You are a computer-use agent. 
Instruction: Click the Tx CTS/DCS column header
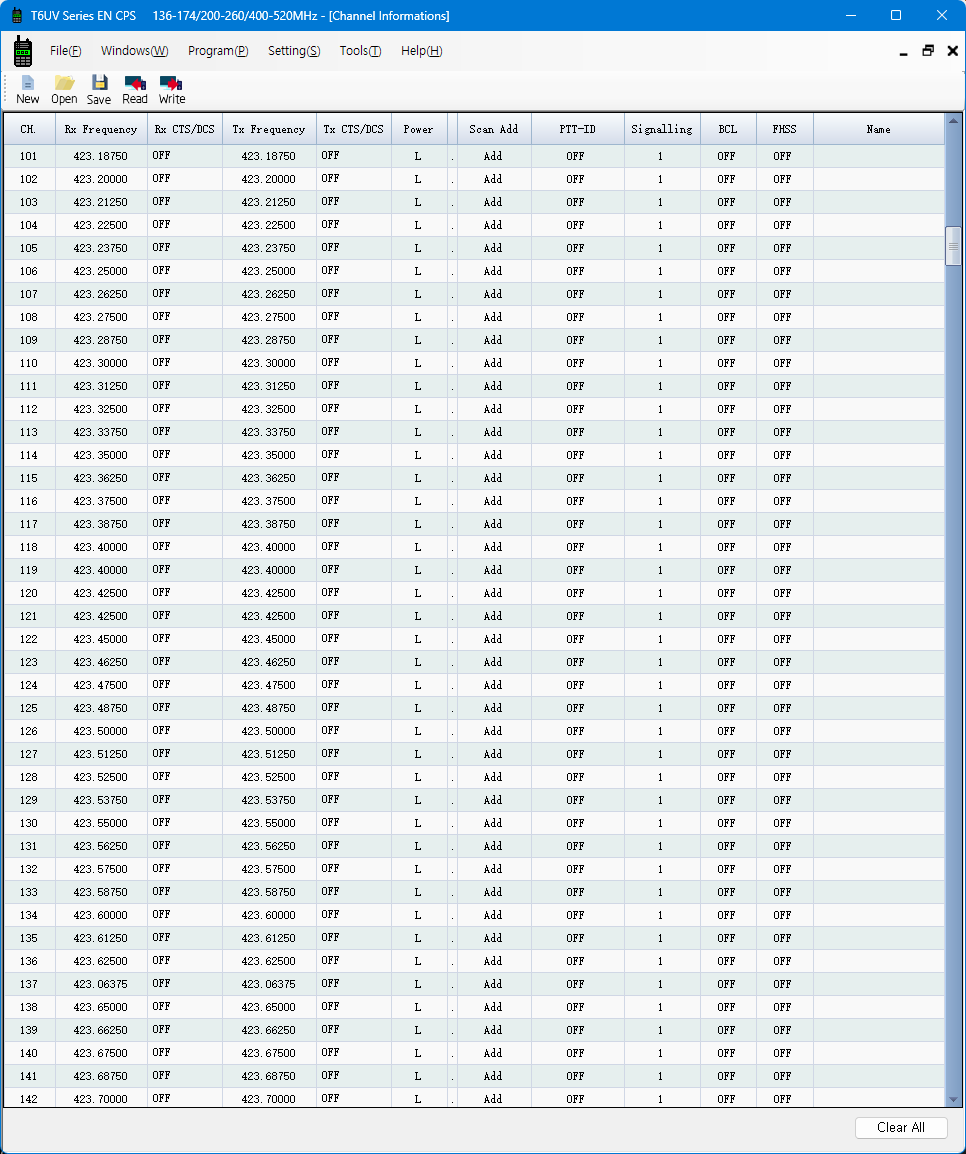click(x=353, y=130)
